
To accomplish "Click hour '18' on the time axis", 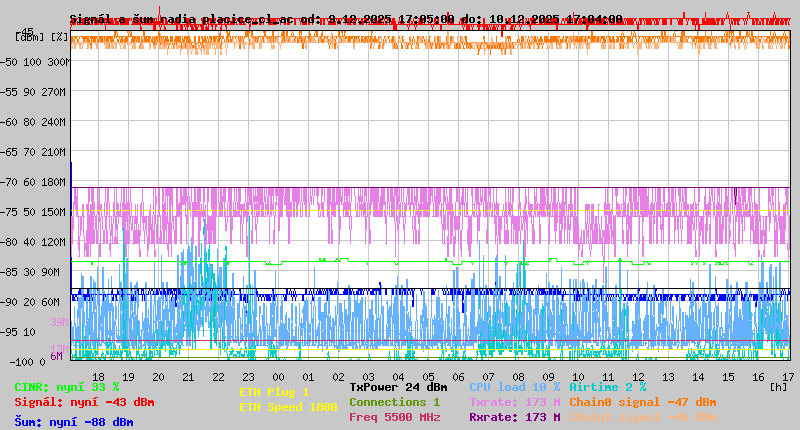I will pos(98,377).
